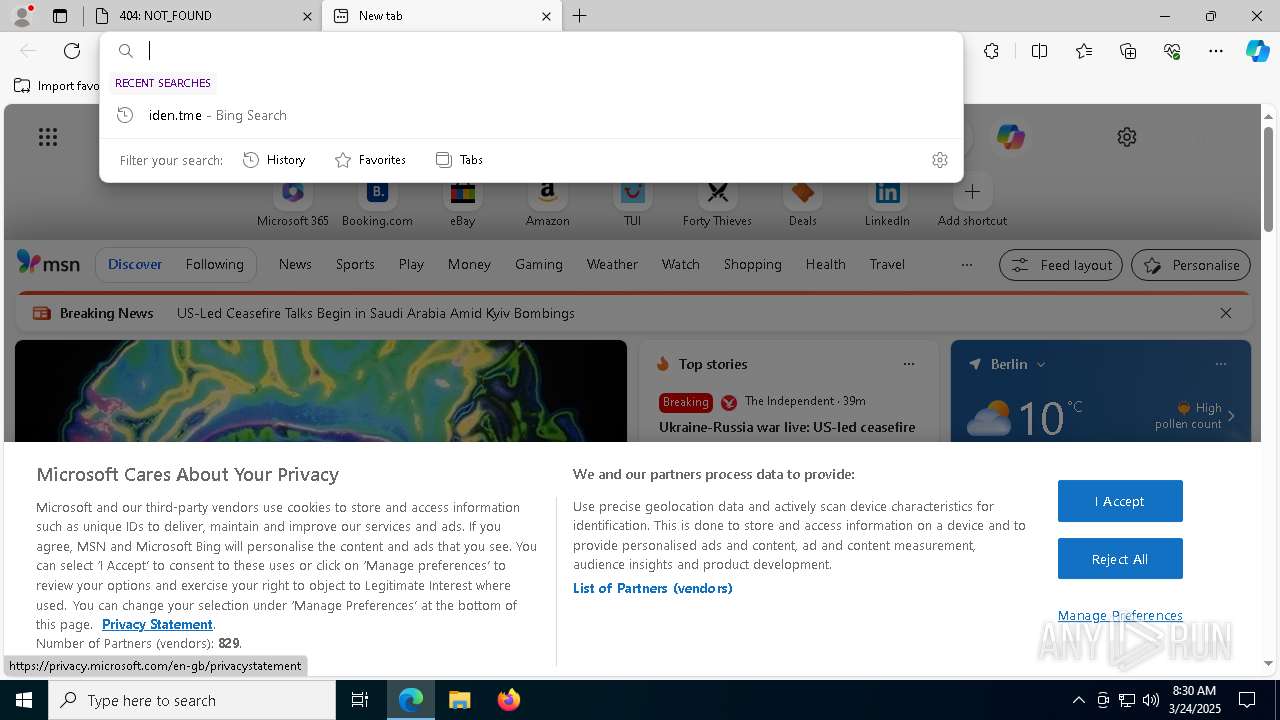Viewport: 1280px width, 720px height.
Task: Open the search filter settings gear
Action: 939,160
